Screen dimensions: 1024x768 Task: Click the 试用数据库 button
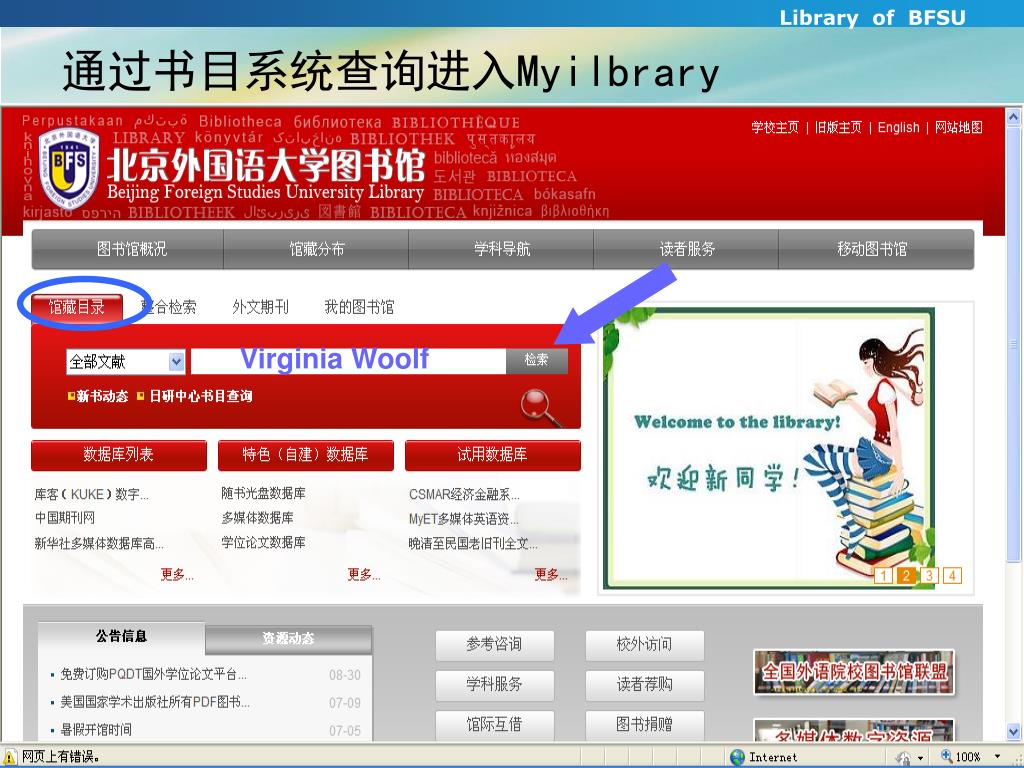click(492, 455)
